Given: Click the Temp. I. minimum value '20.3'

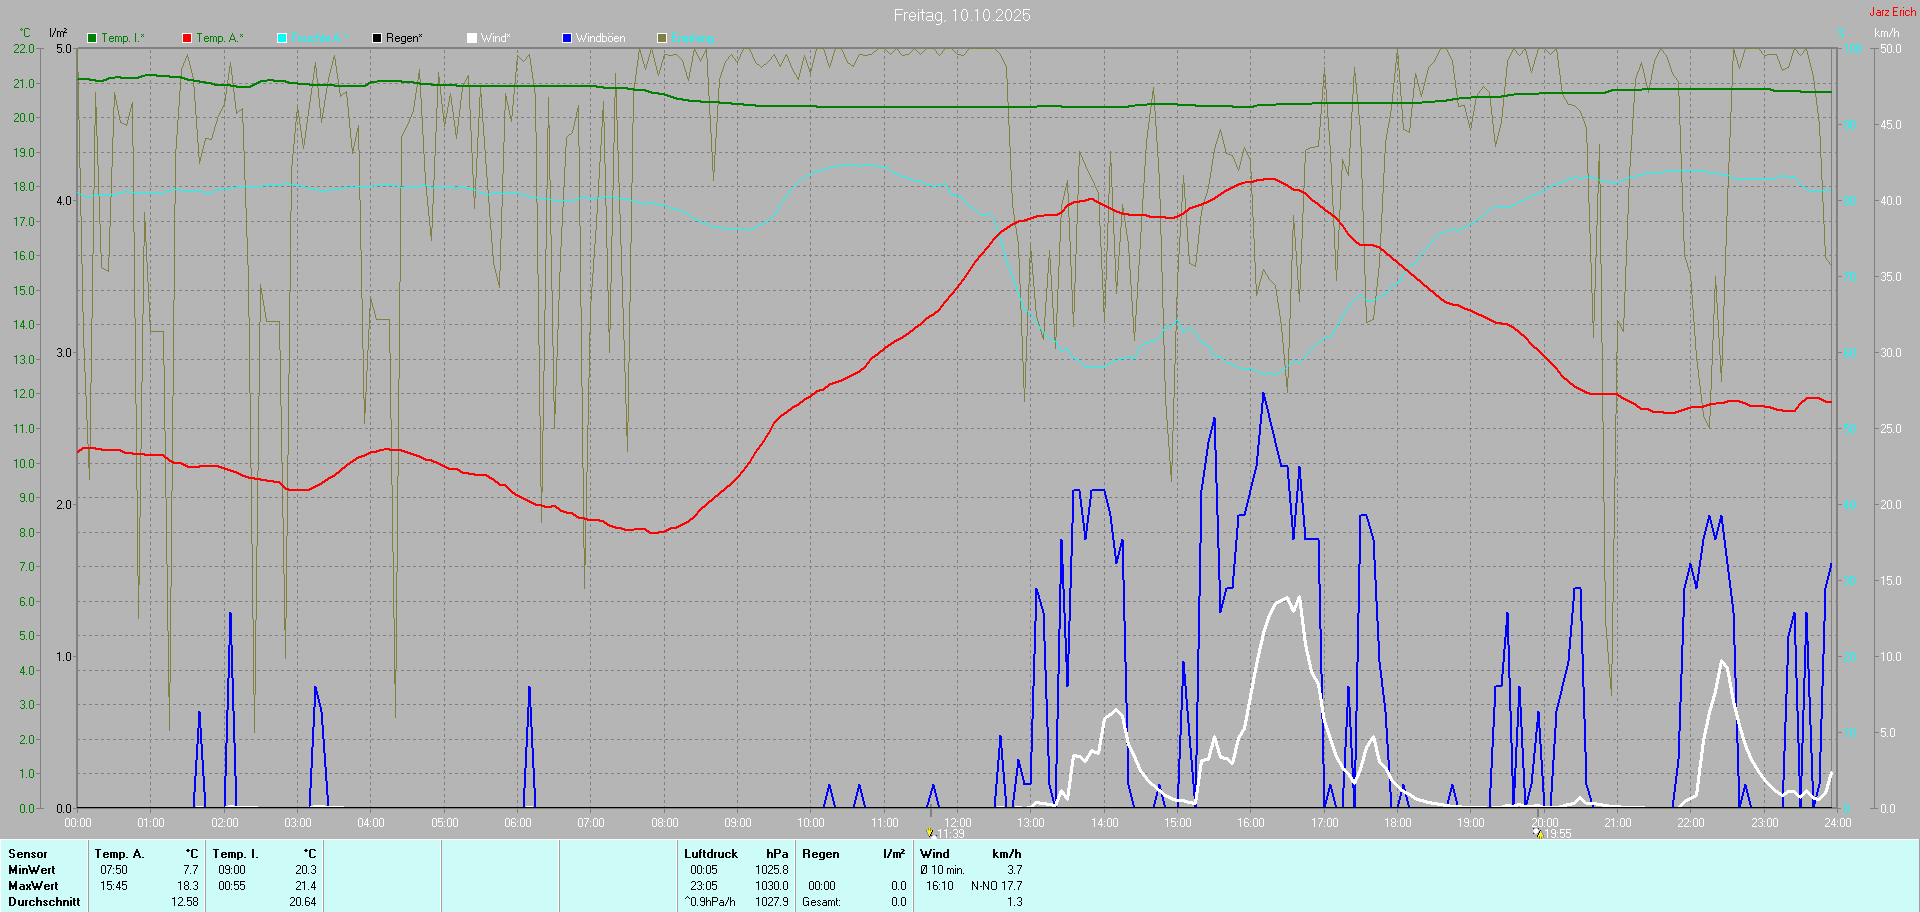Looking at the screenshot, I should point(306,870).
